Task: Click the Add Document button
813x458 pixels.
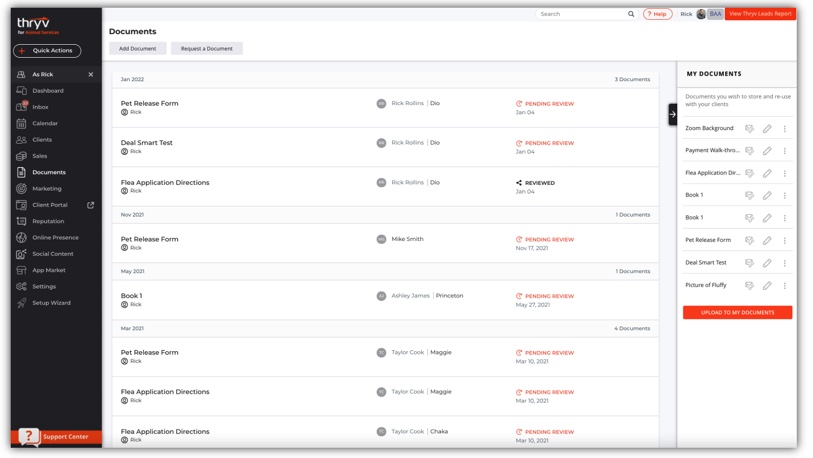Action: (x=137, y=49)
